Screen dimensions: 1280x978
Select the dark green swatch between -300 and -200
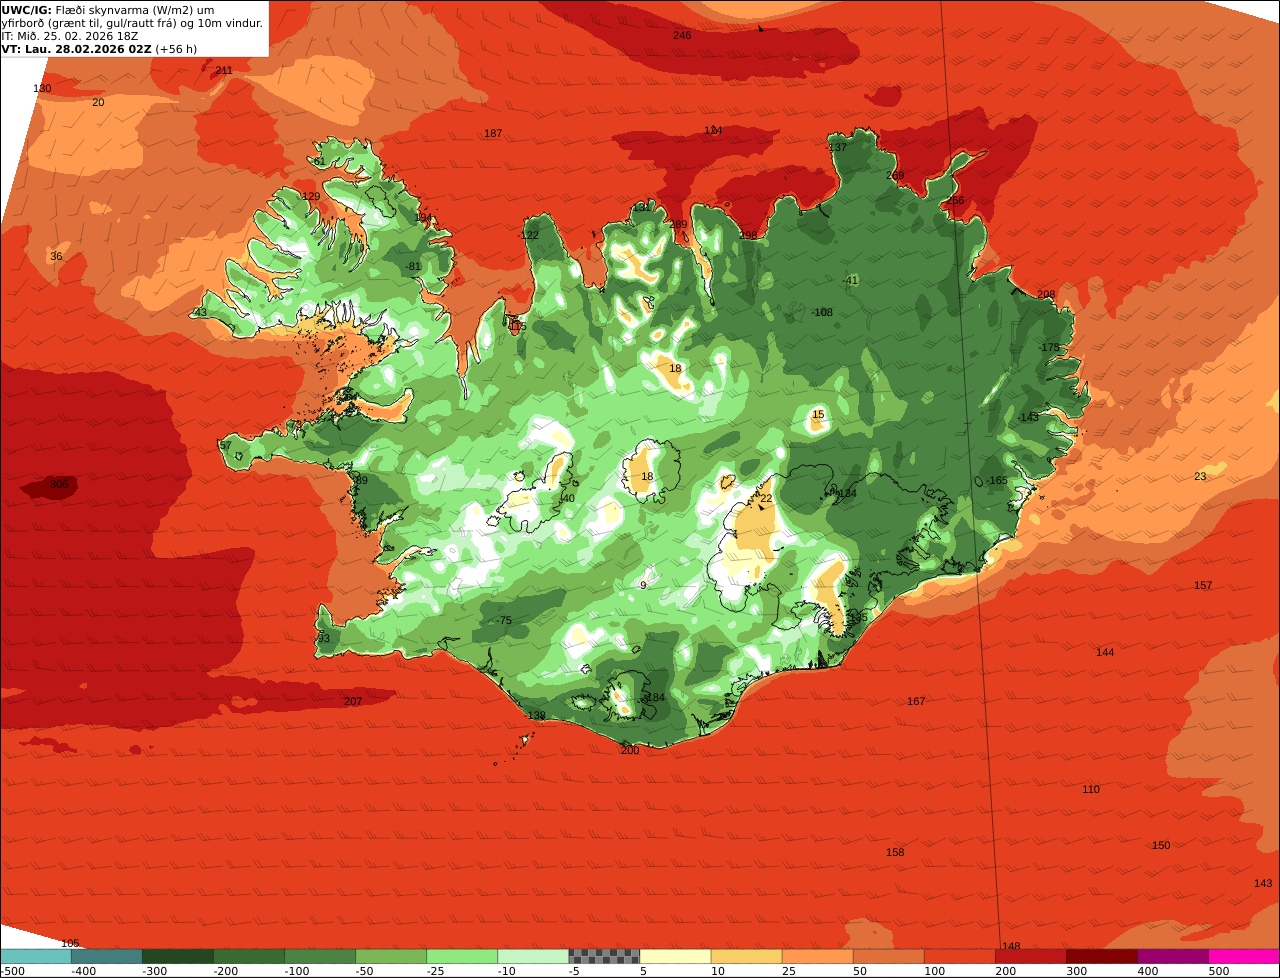tap(178, 956)
